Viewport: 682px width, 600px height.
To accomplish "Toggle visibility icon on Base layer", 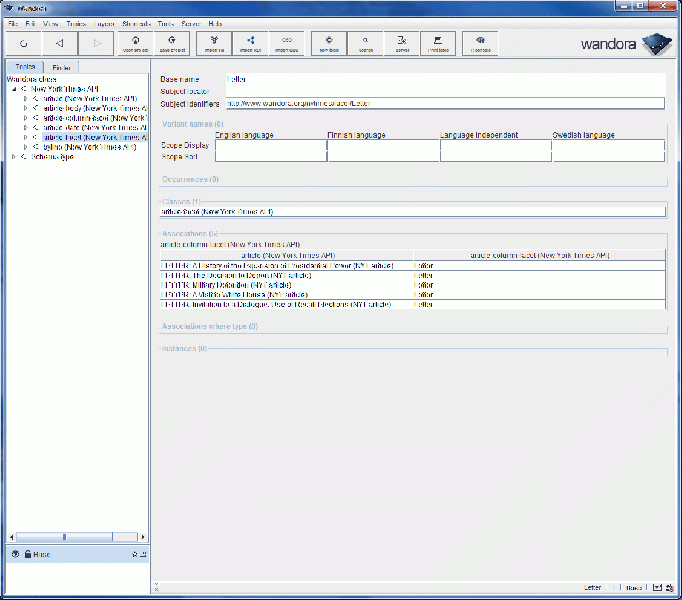I will (15, 554).
